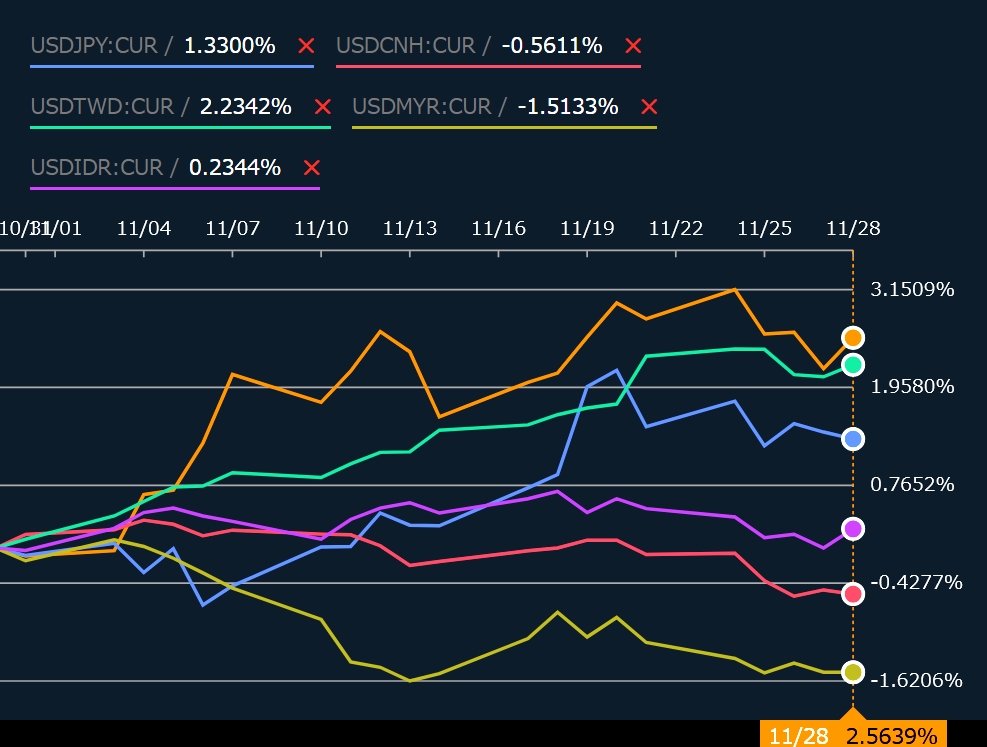Click the blue USDJPY endpoint dot
This screenshot has height=747, width=987.
pos(853,439)
